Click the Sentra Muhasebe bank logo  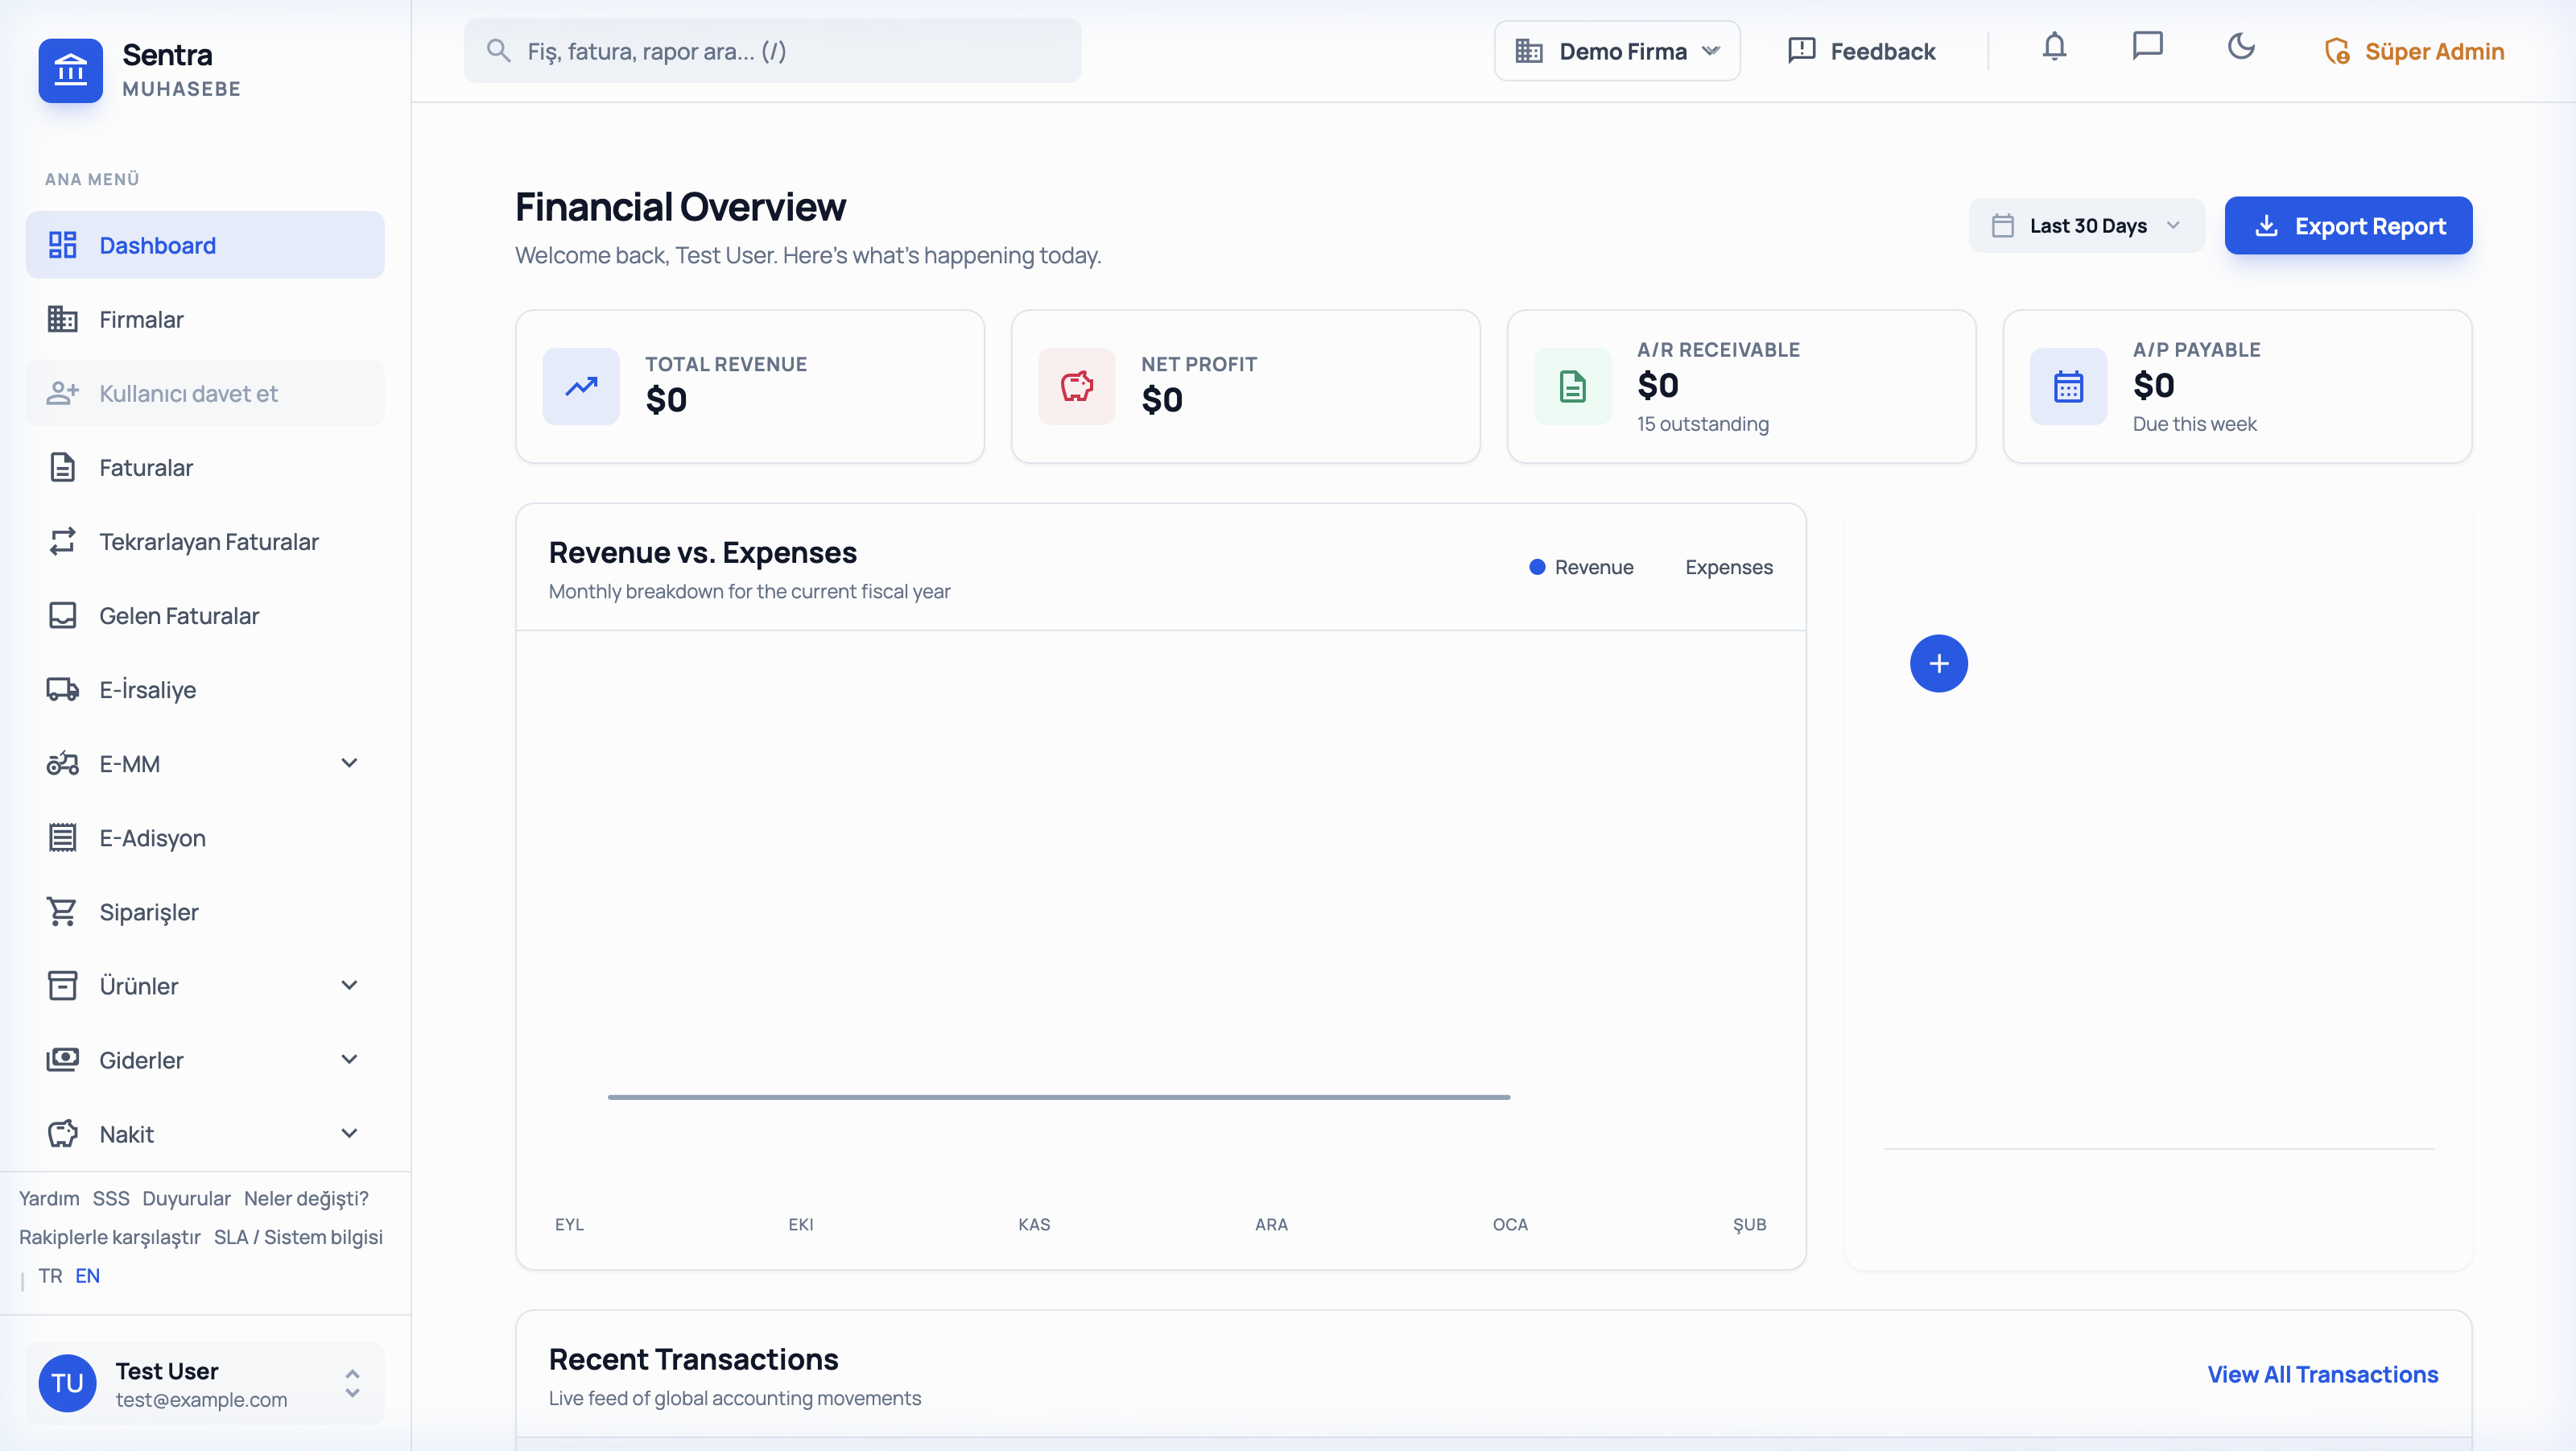click(x=70, y=70)
